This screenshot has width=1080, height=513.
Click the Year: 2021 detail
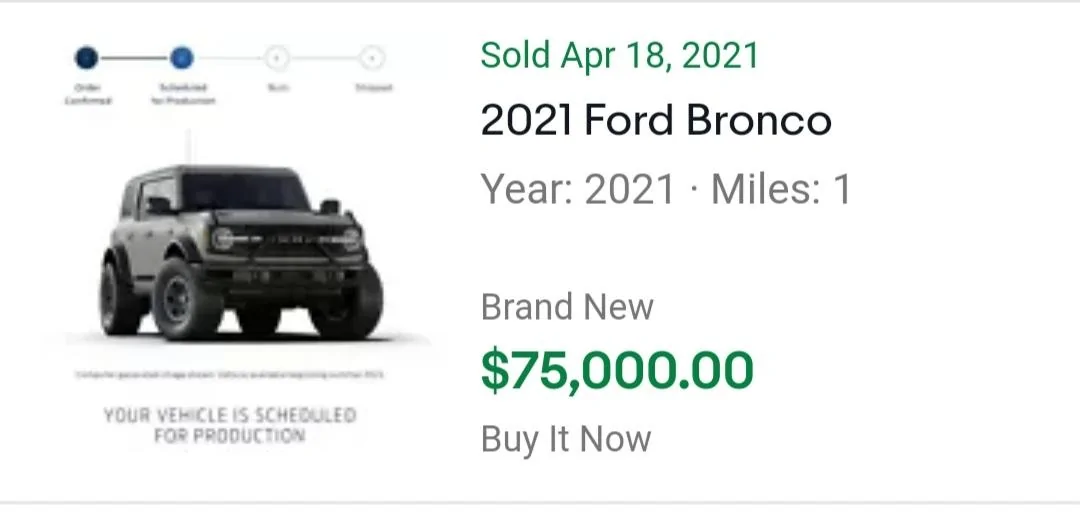tap(577, 189)
